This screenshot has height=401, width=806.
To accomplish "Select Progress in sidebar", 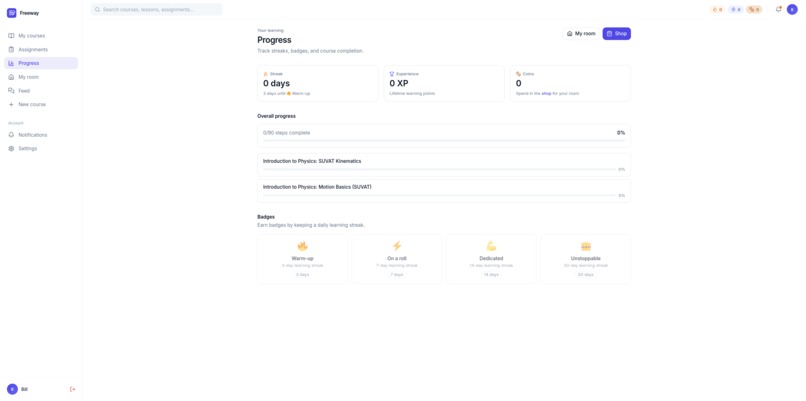I will point(41,63).
